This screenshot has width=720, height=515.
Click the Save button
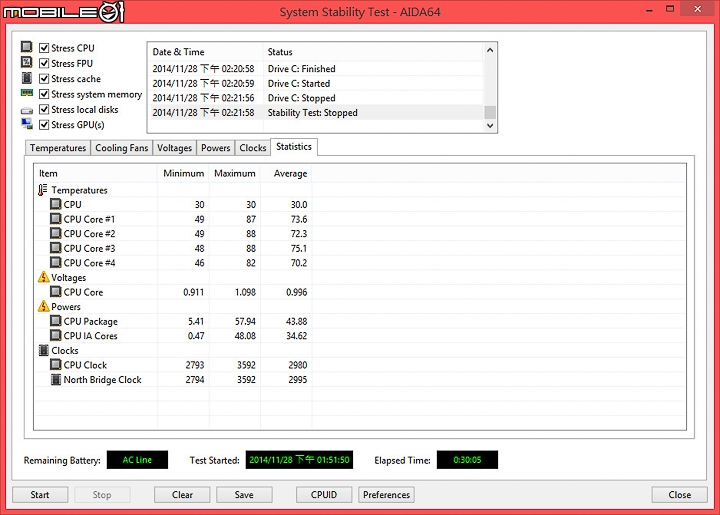pos(244,495)
